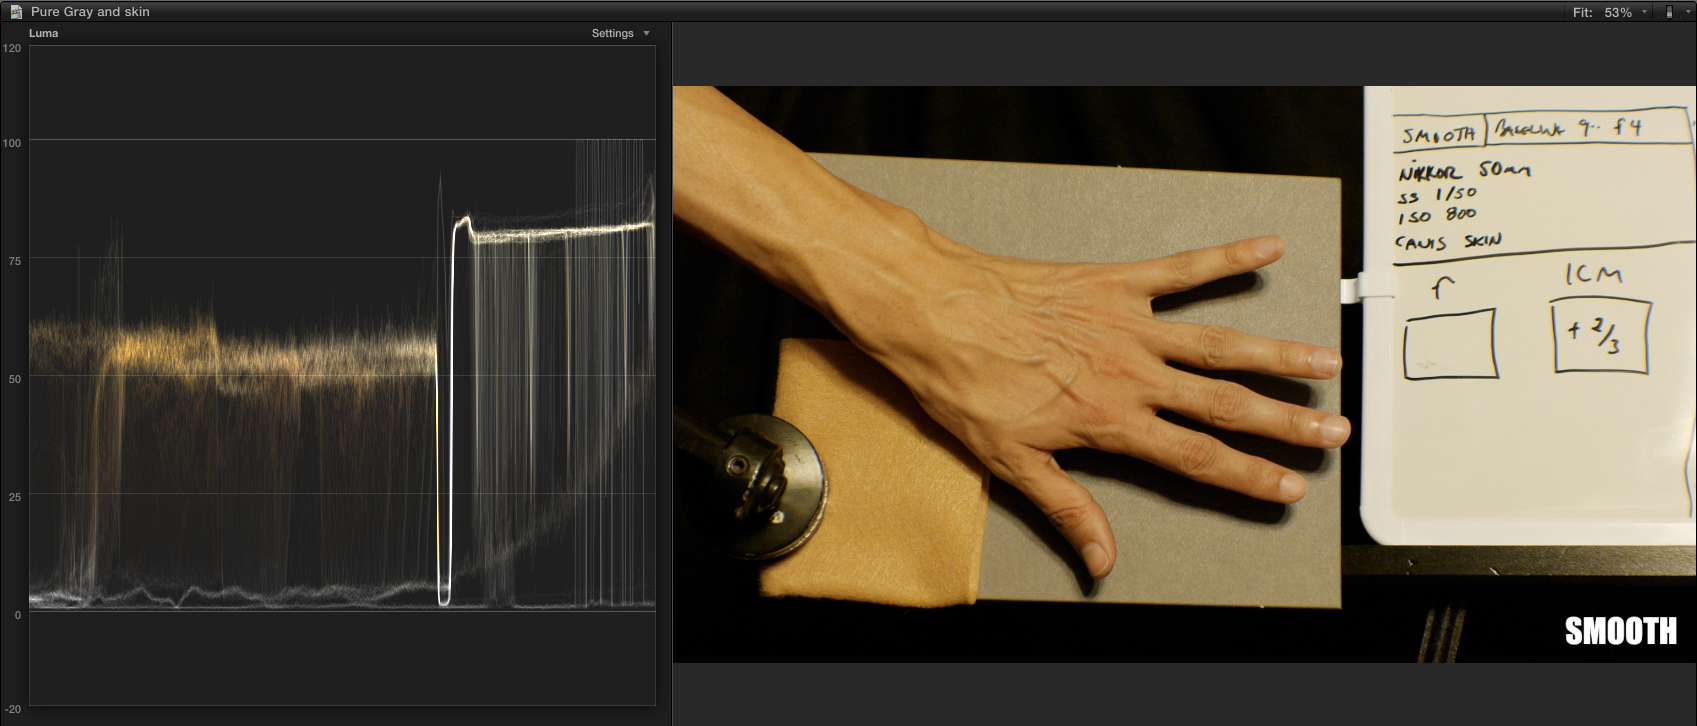Click the -20 mark on the luma scale
The width and height of the screenshot is (1697, 726).
click(12, 709)
